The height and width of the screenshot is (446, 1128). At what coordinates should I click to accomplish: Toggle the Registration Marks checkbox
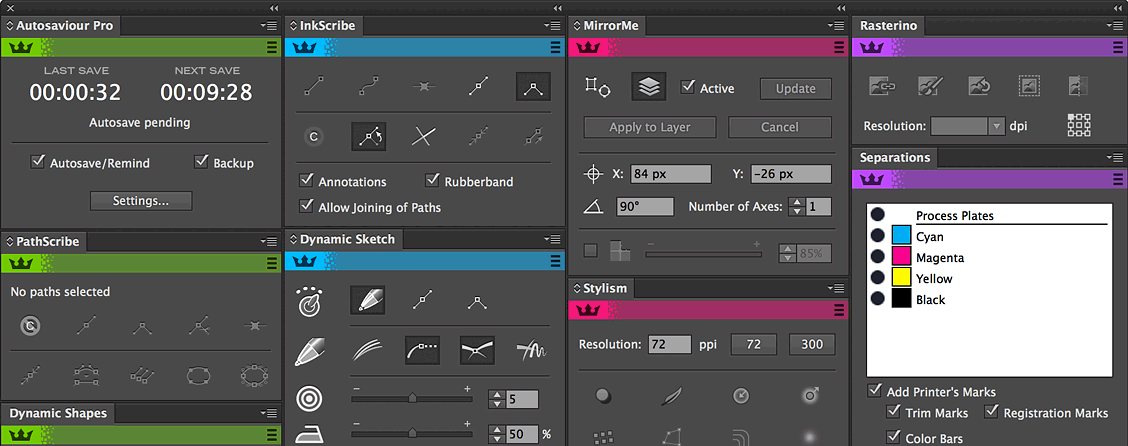tap(991, 412)
